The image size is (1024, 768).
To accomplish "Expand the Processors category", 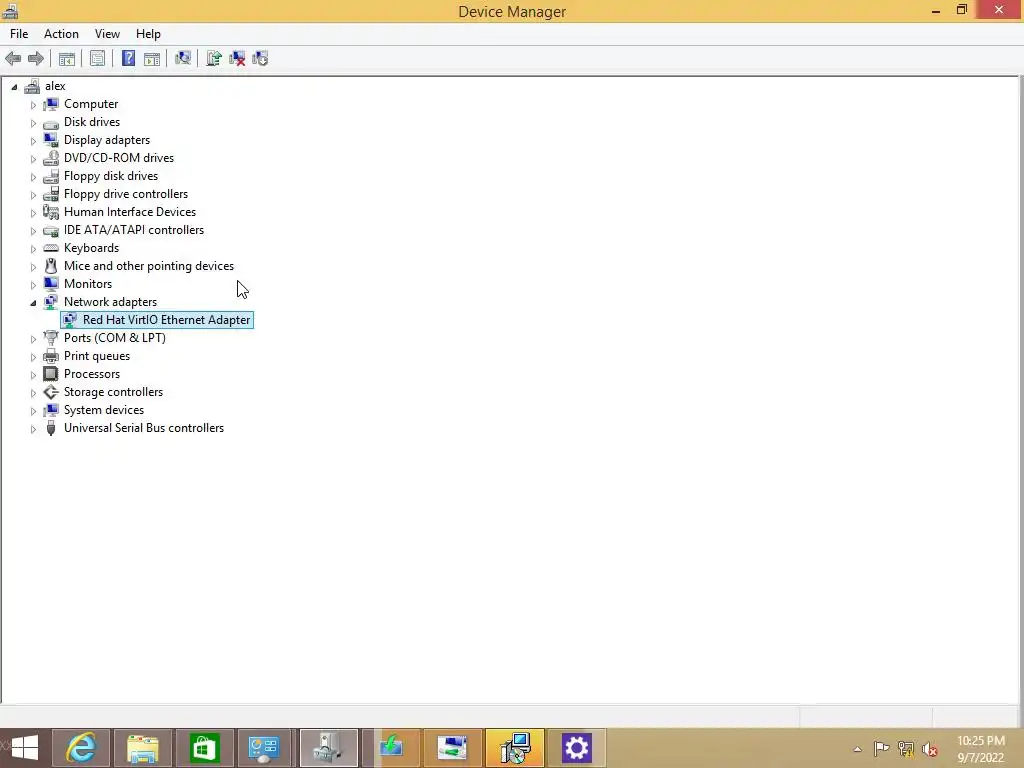I will tap(33, 375).
